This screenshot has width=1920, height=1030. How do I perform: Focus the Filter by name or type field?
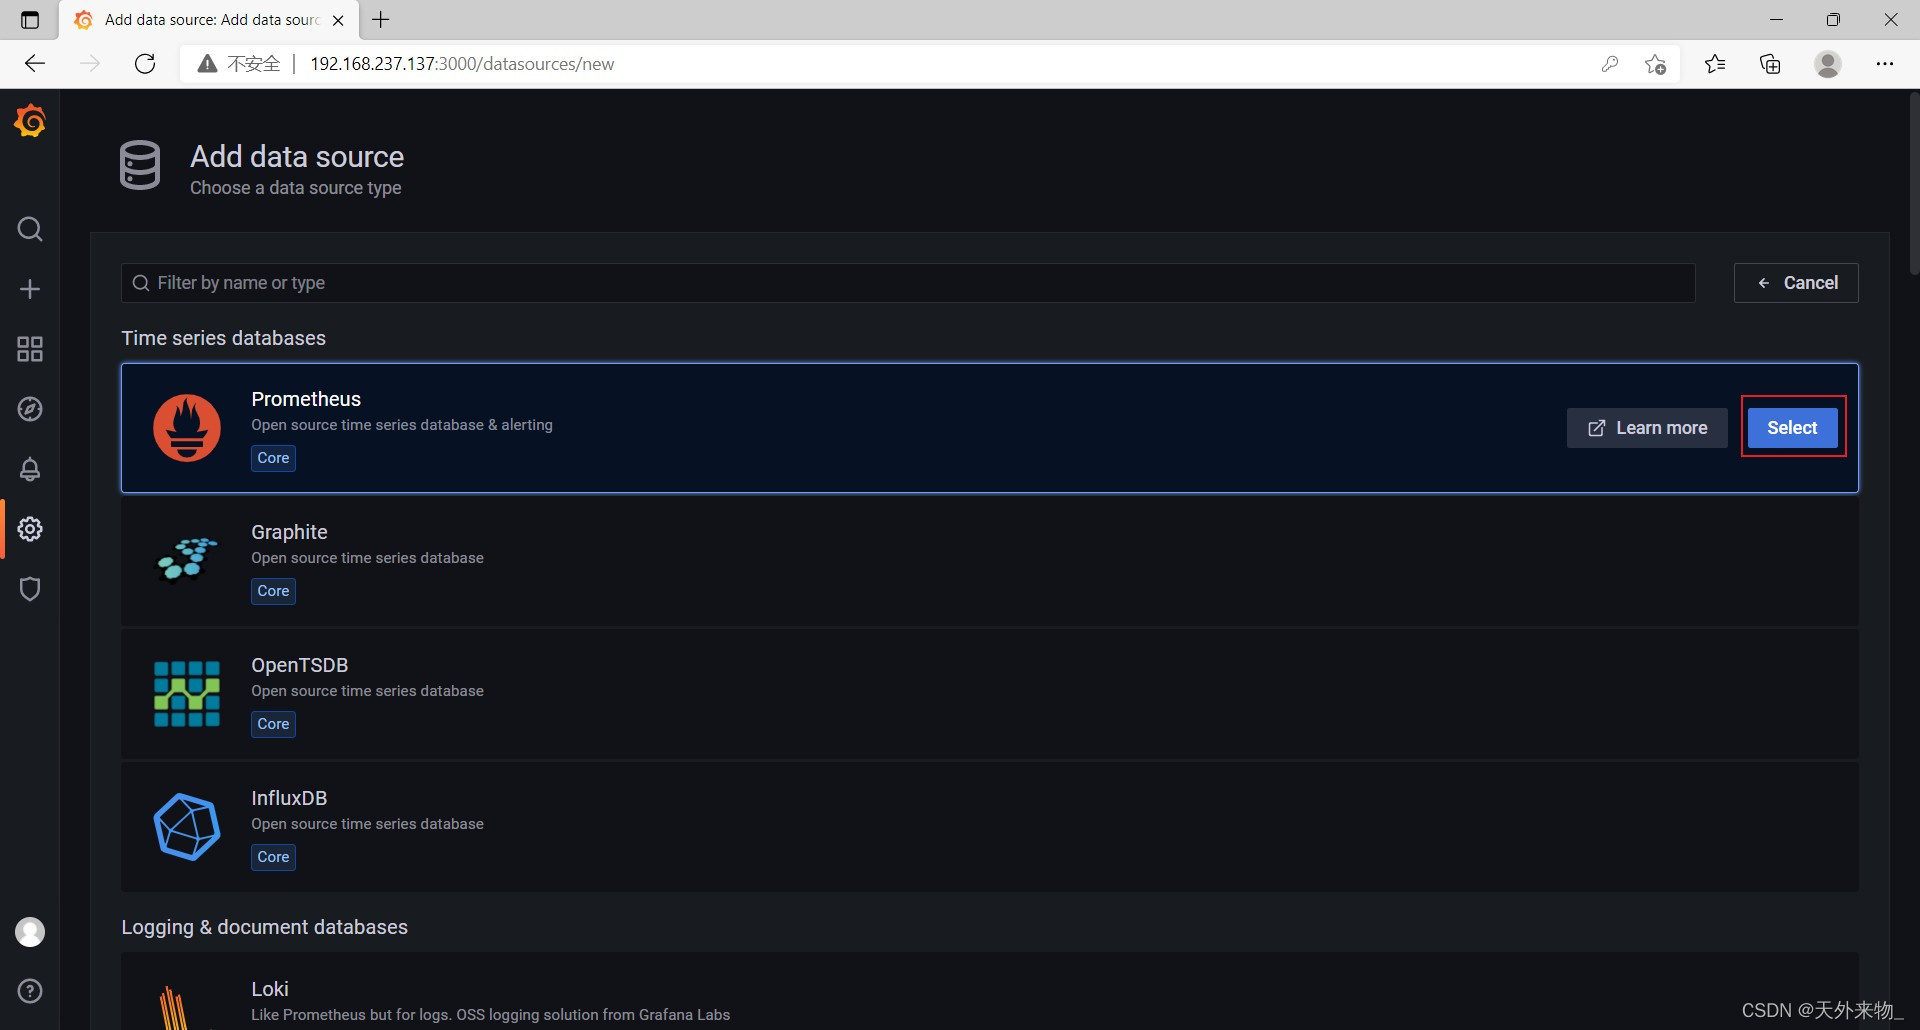pyautogui.click(x=908, y=283)
